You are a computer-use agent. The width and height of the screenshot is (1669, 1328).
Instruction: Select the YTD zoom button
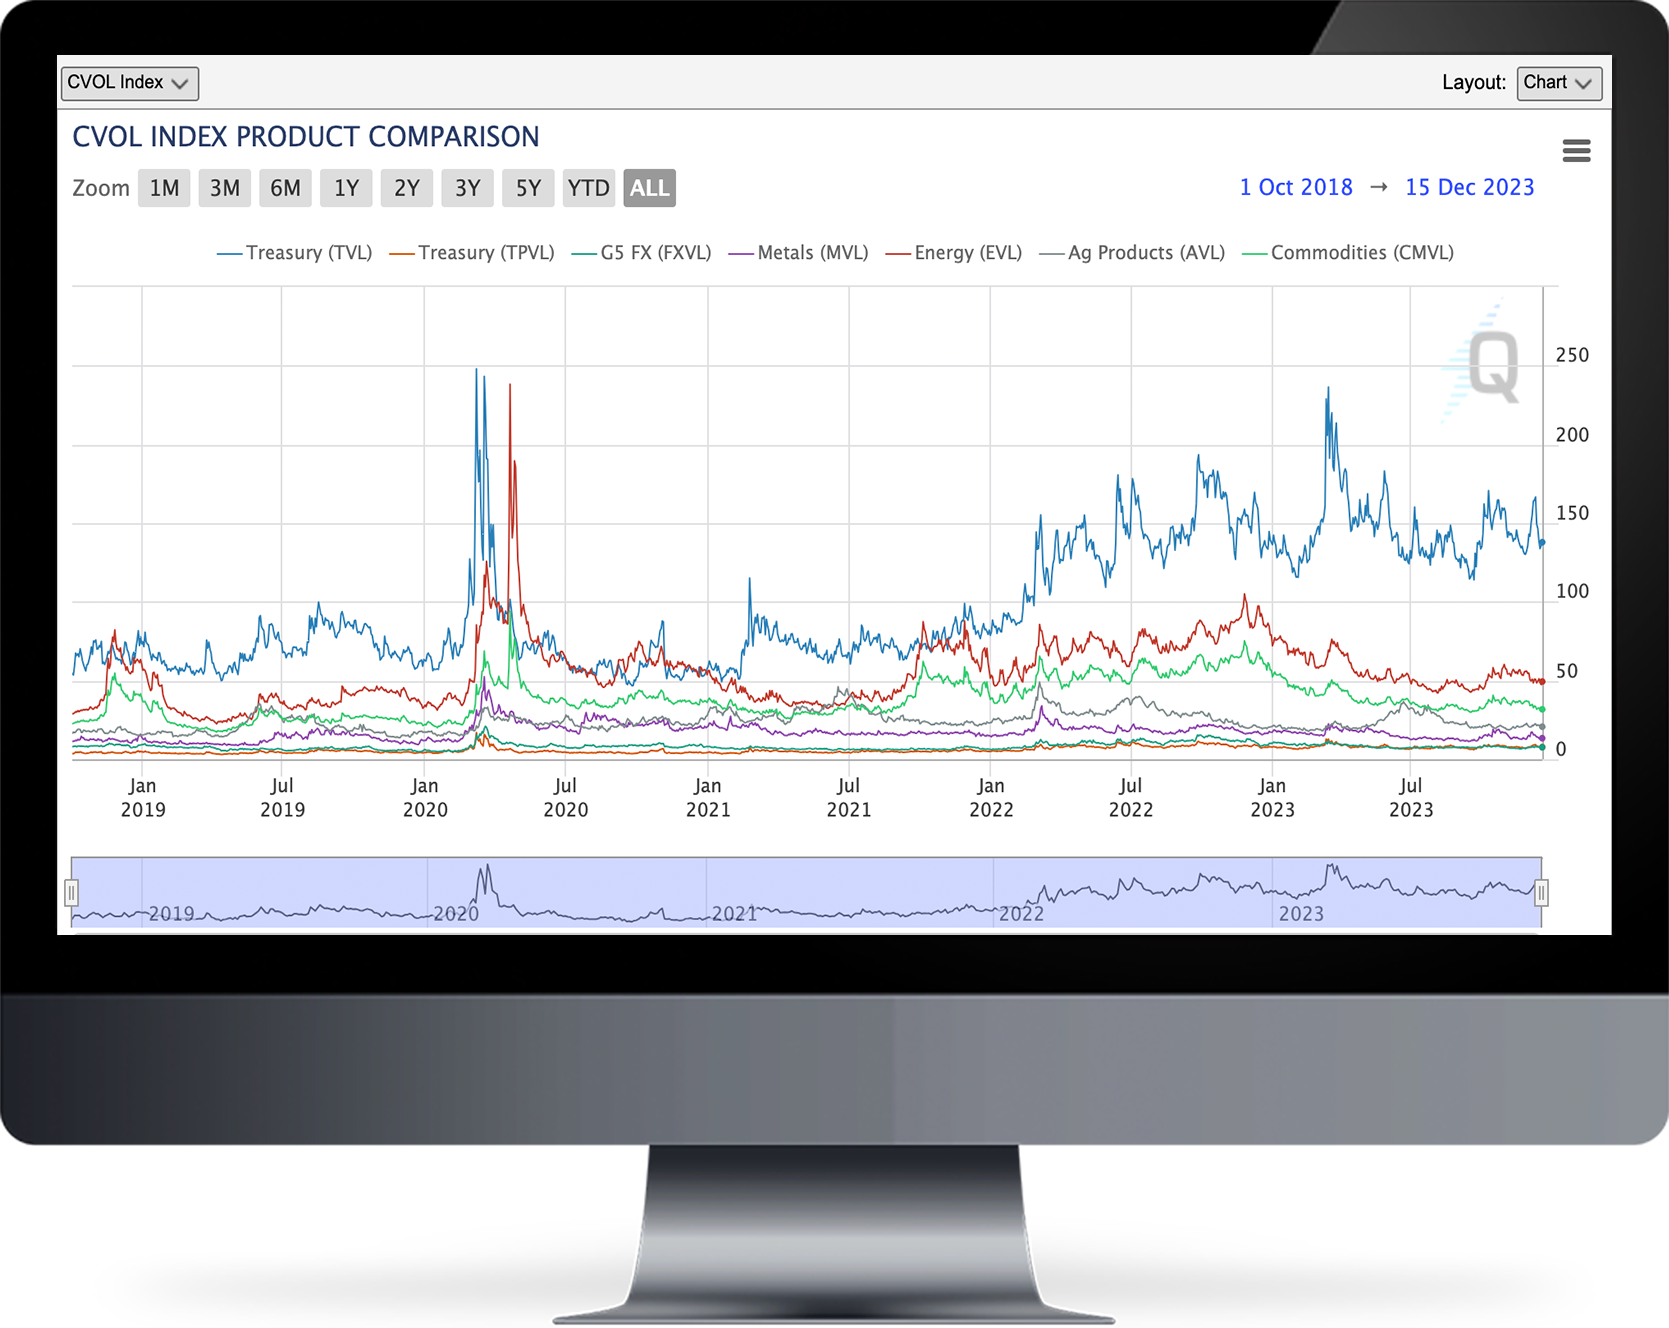click(588, 188)
